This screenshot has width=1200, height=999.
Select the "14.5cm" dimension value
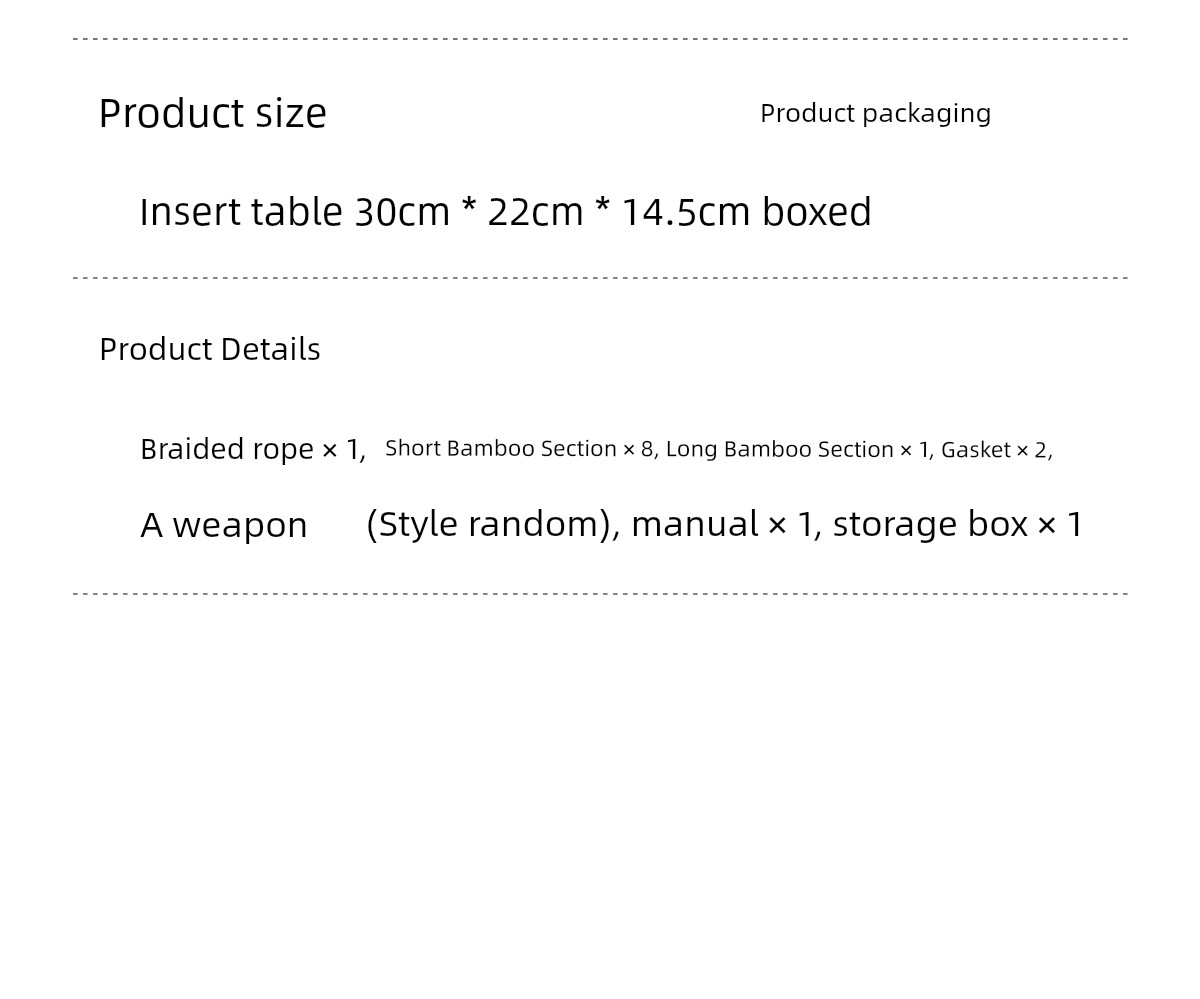tap(686, 212)
